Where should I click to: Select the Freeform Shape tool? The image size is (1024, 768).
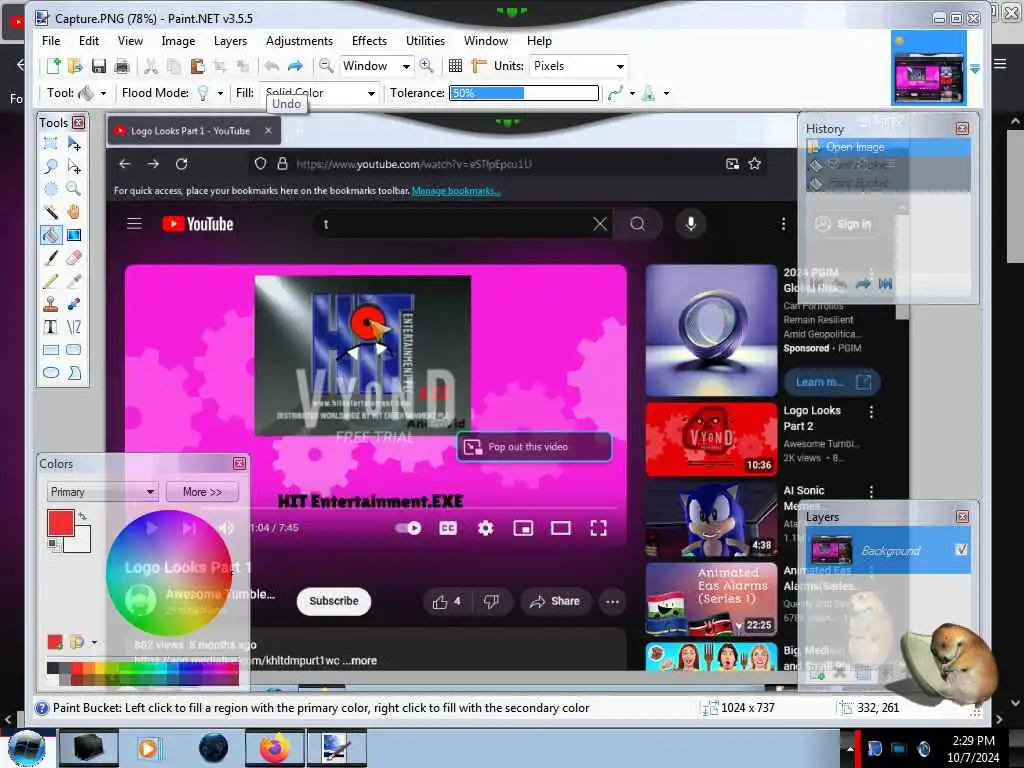[74, 373]
